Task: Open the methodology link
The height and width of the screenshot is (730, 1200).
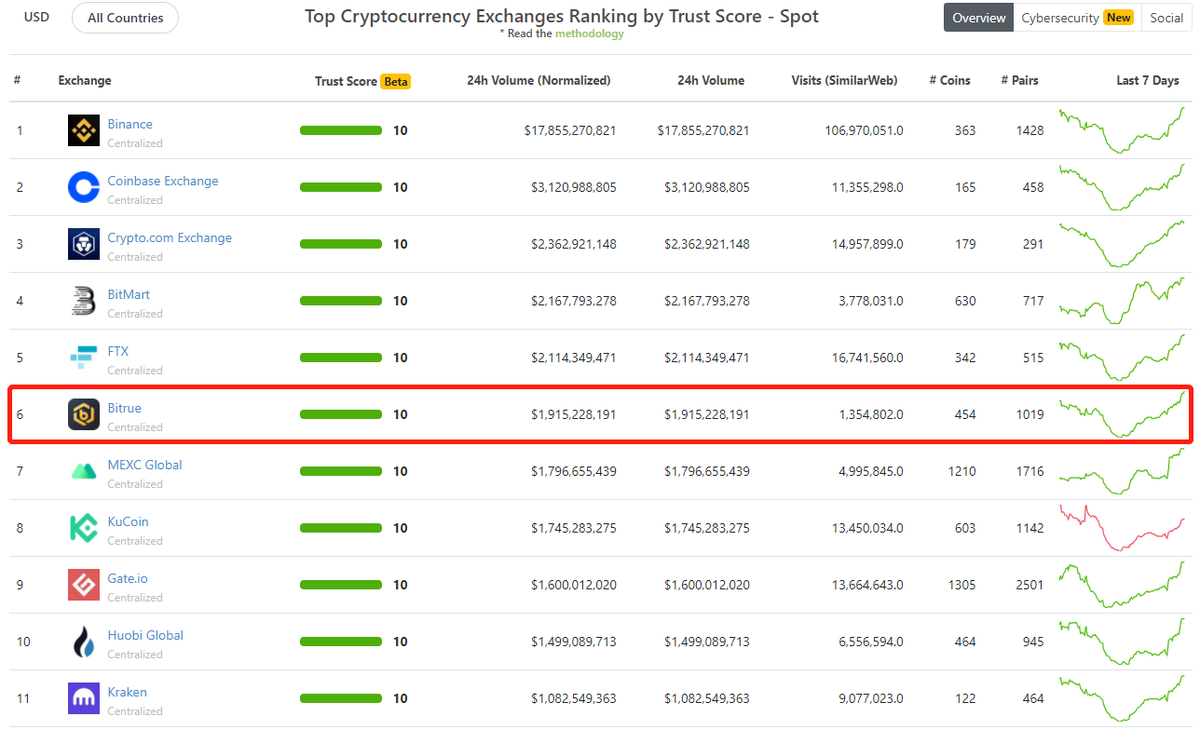Action: pos(590,33)
